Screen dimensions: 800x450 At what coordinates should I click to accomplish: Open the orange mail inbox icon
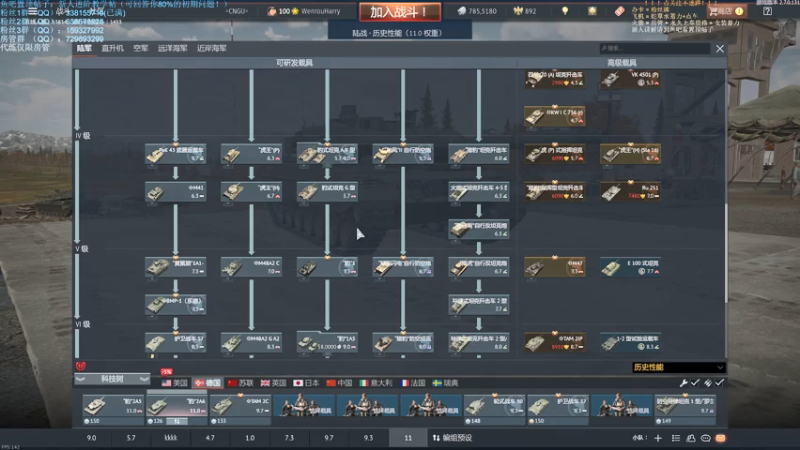pyautogui.click(x=720, y=438)
